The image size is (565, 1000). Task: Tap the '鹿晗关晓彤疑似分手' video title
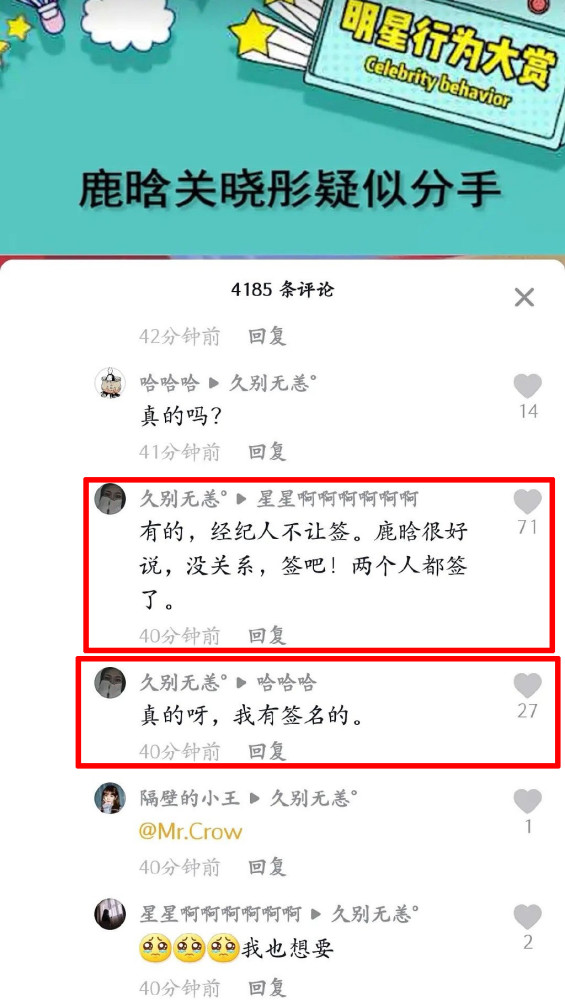click(290, 189)
